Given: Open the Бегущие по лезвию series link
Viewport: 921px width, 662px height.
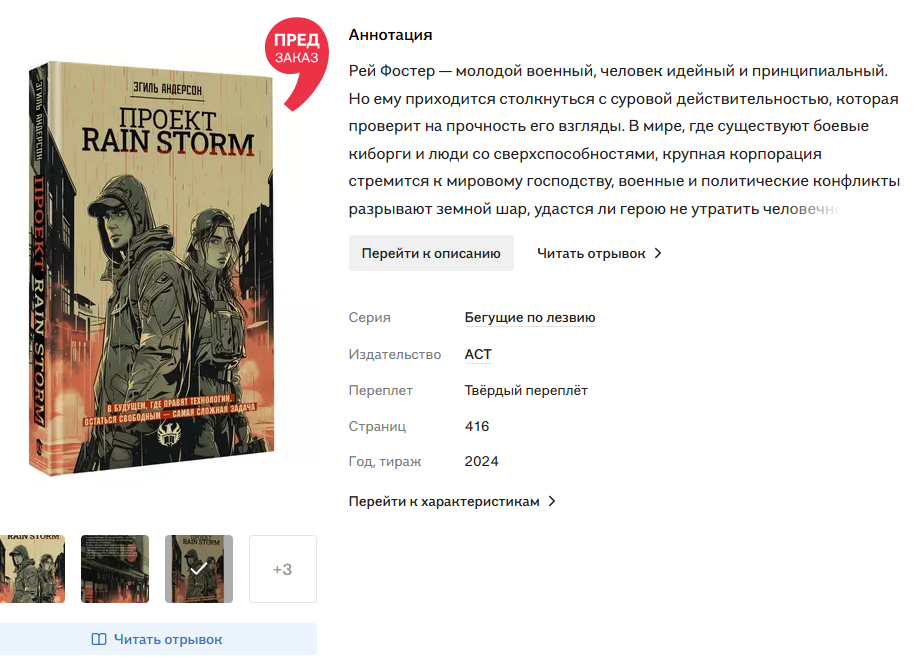Looking at the screenshot, I should 530,318.
